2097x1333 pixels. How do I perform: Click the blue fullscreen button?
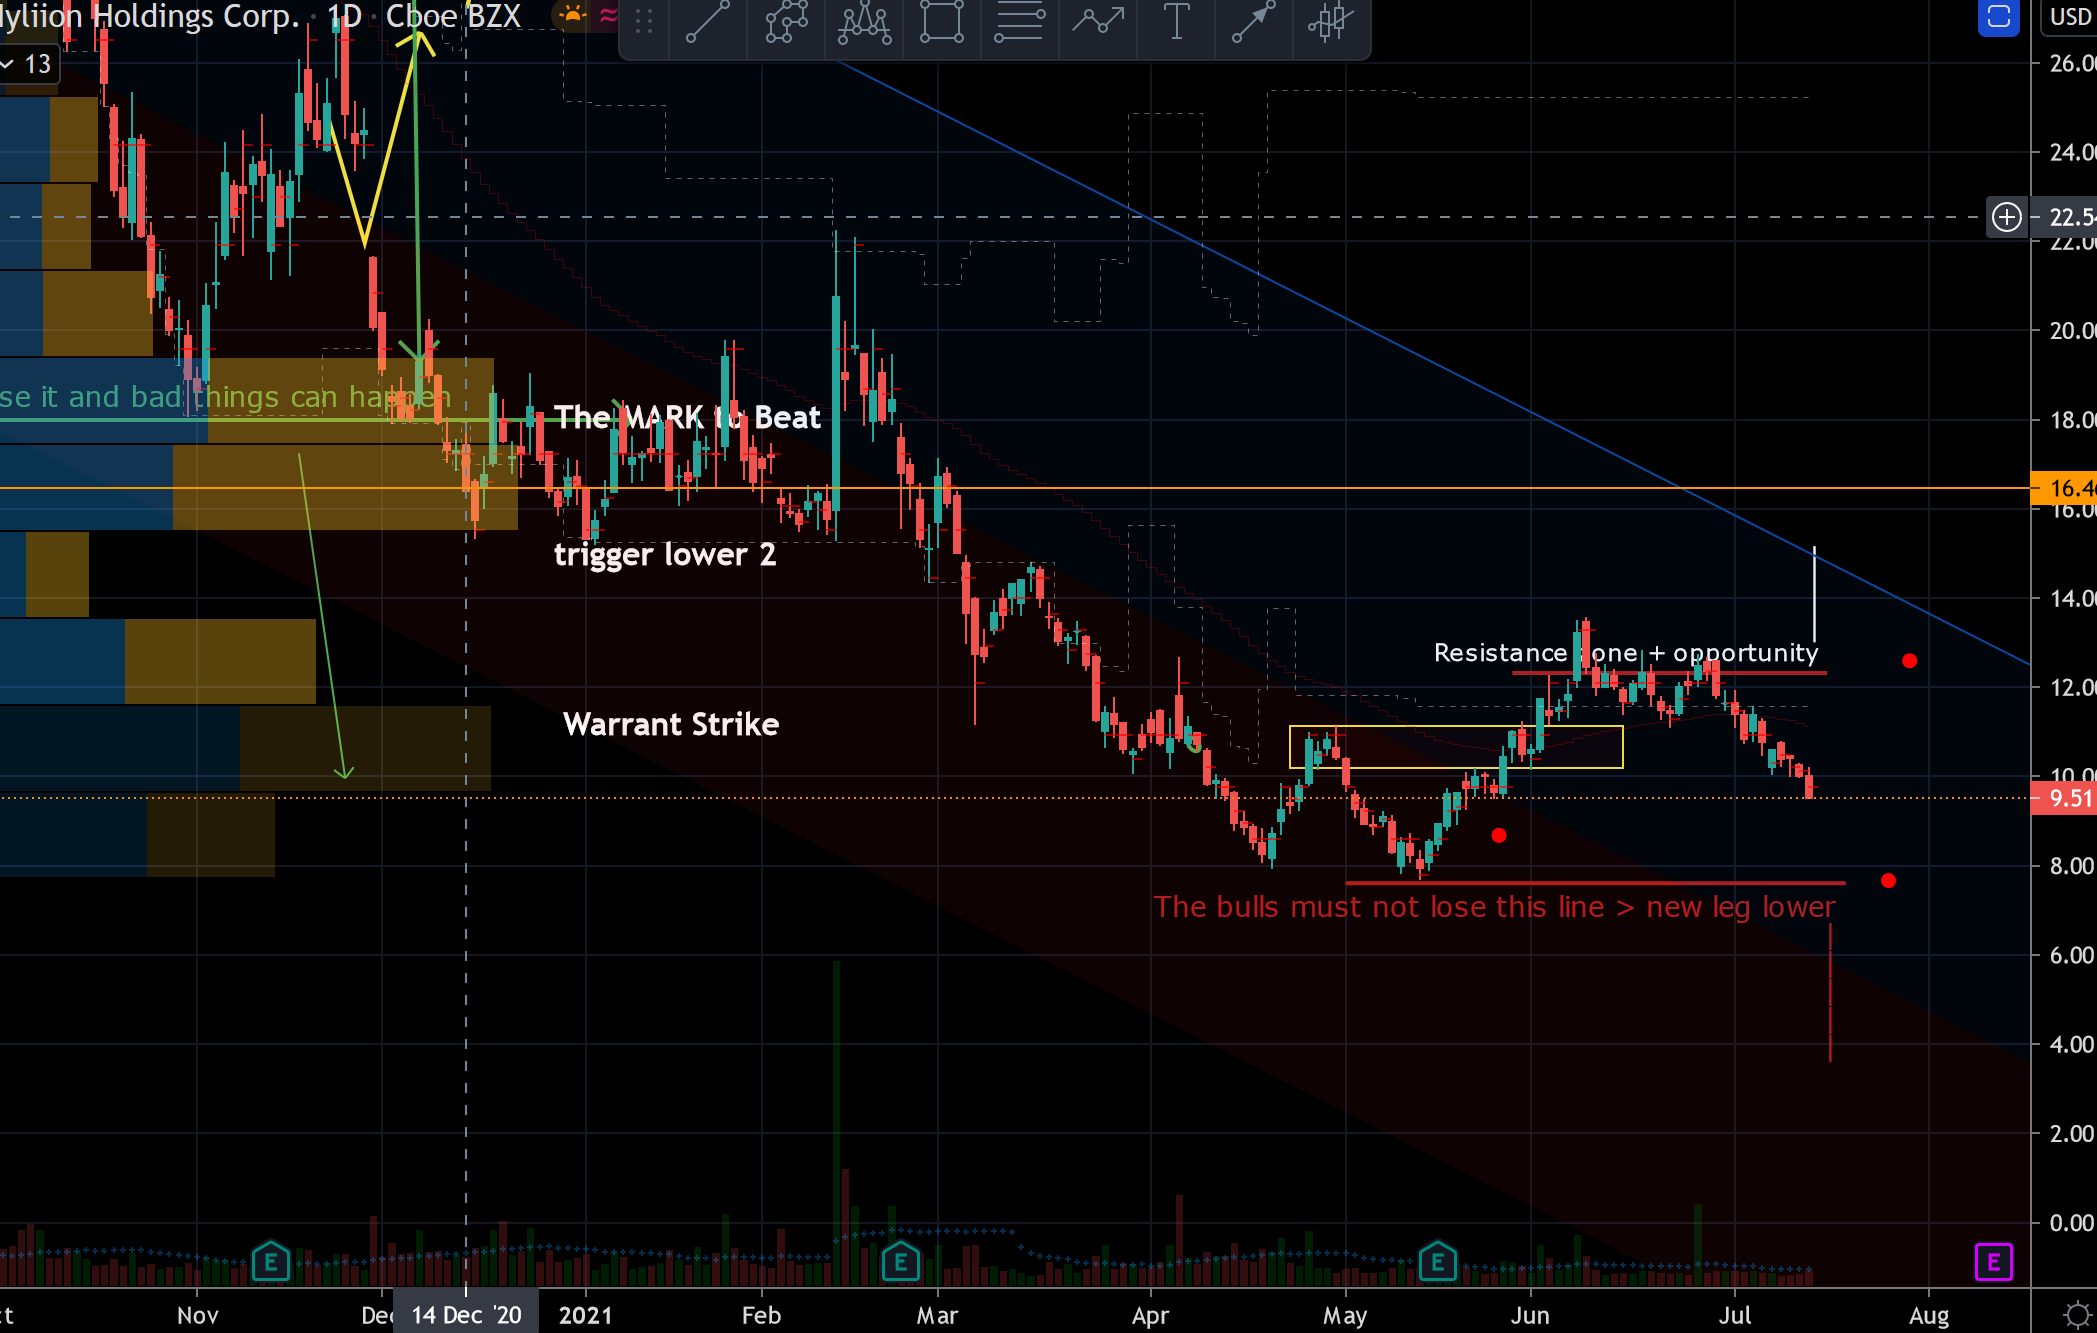pyautogui.click(x=1998, y=17)
